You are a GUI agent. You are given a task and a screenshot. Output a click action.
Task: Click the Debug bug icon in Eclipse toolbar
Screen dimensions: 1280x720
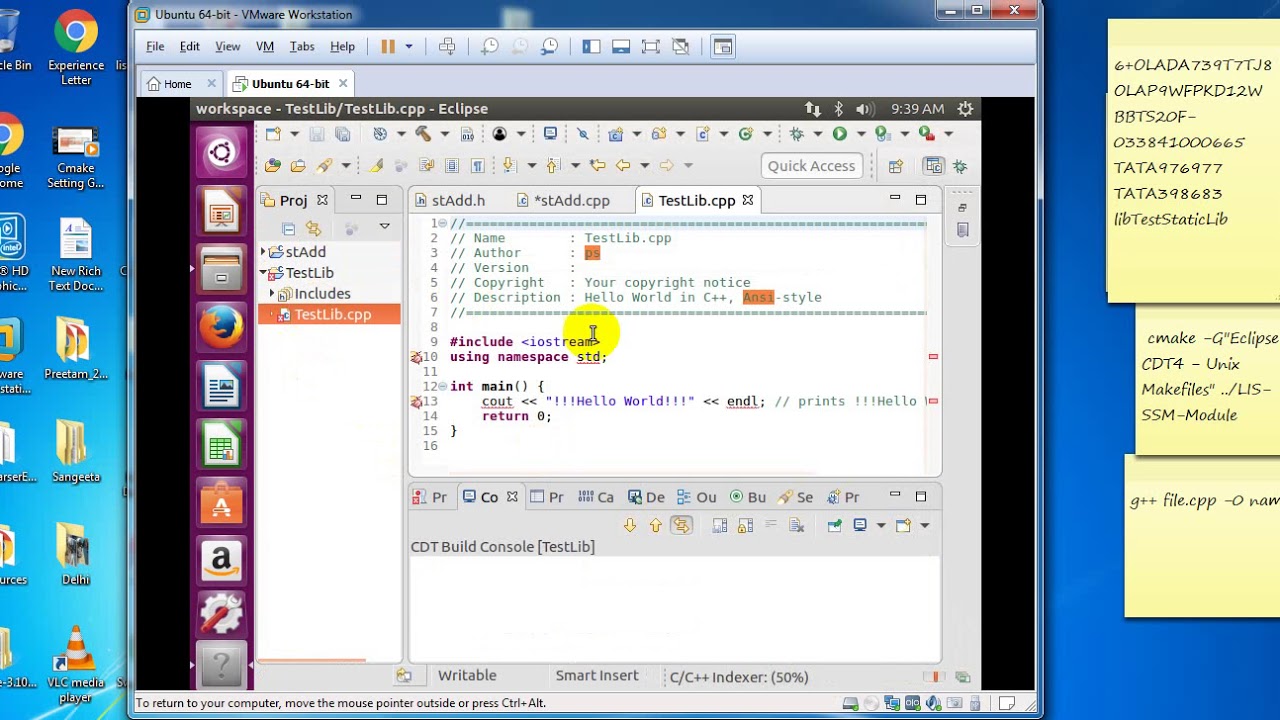coord(797,134)
